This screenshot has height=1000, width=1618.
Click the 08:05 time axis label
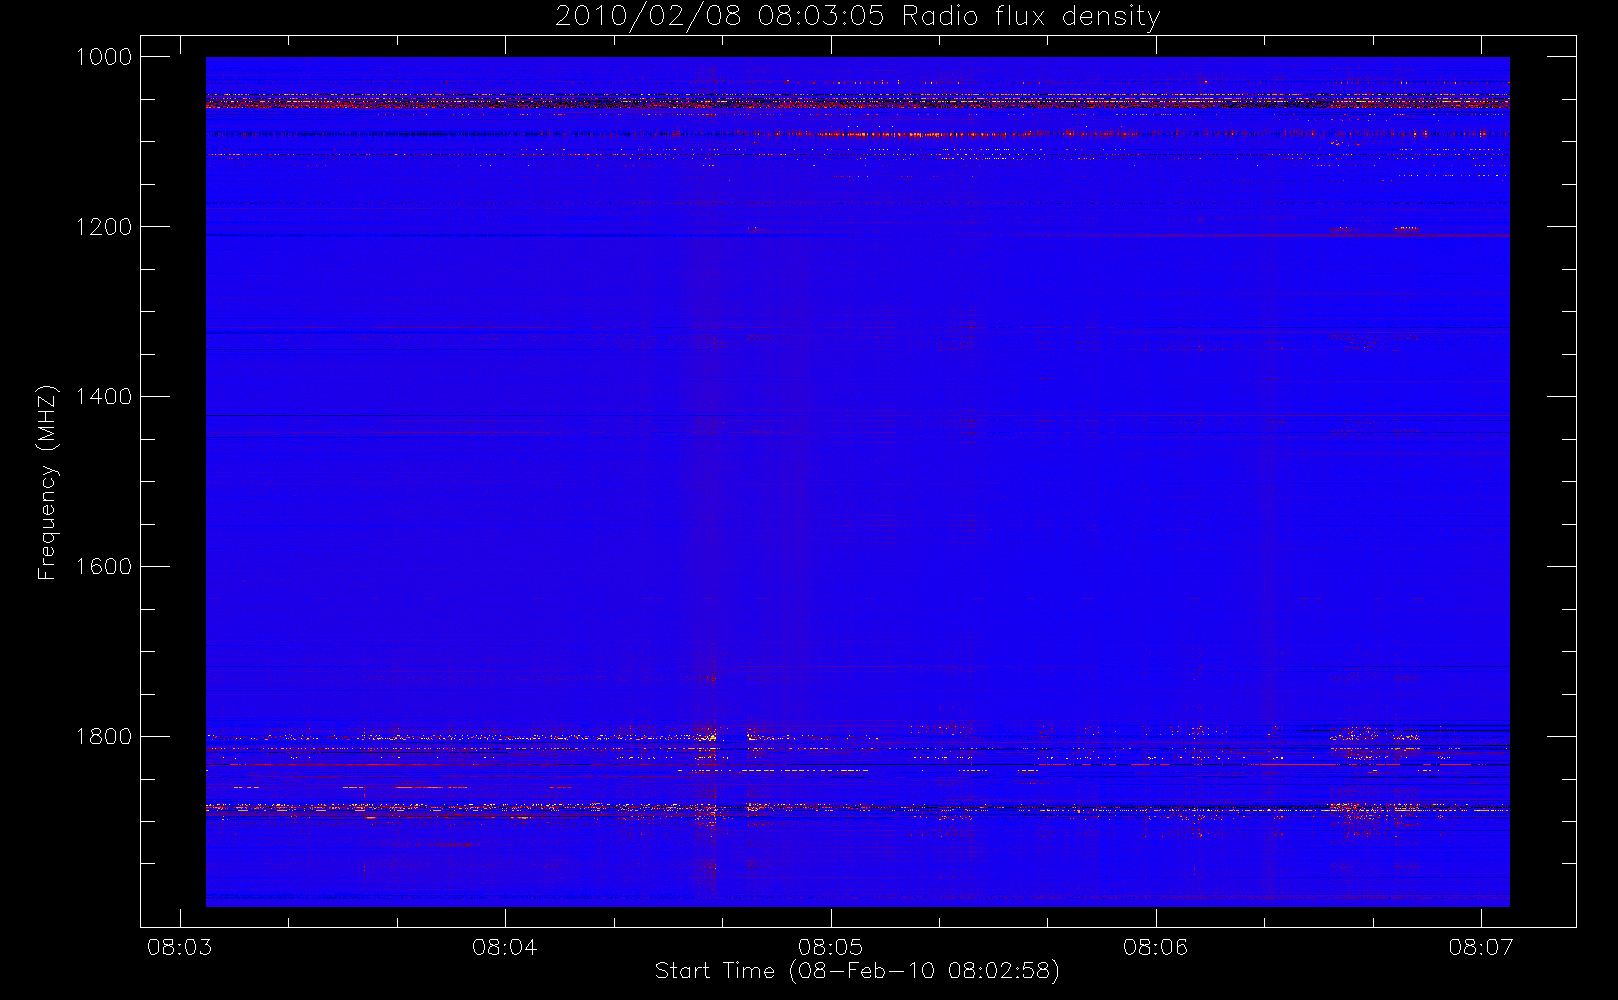tap(830, 947)
